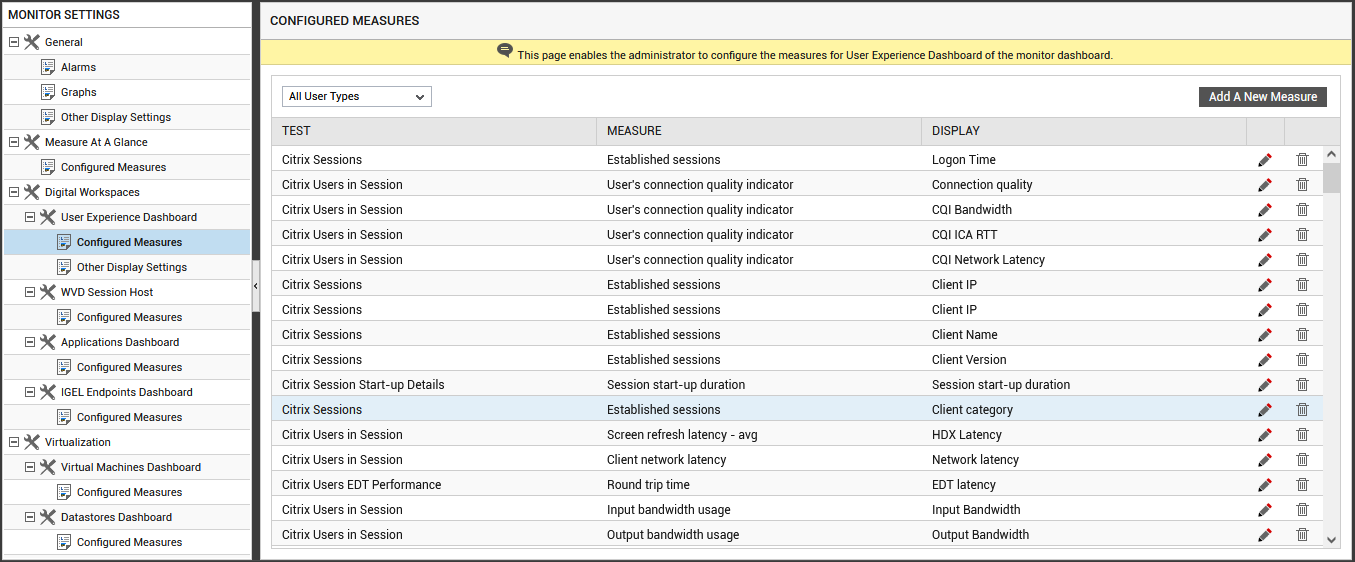
Task: Sort by the TEST column header
Action: [x=434, y=131]
